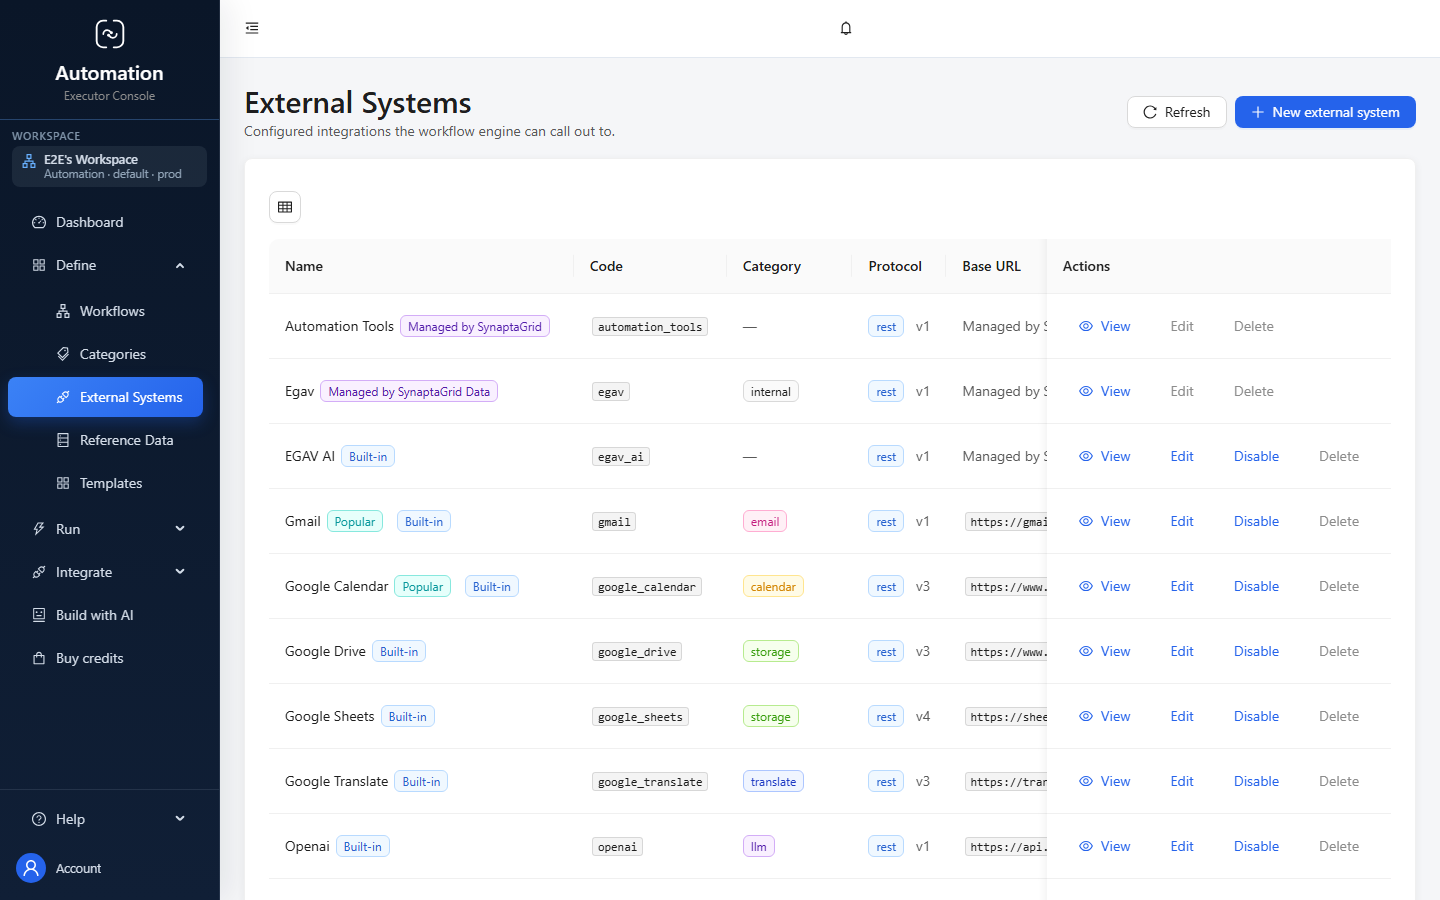Image resolution: width=1440 pixels, height=900 pixels.
Task: Click the Categories tag icon
Action: pos(63,354)
